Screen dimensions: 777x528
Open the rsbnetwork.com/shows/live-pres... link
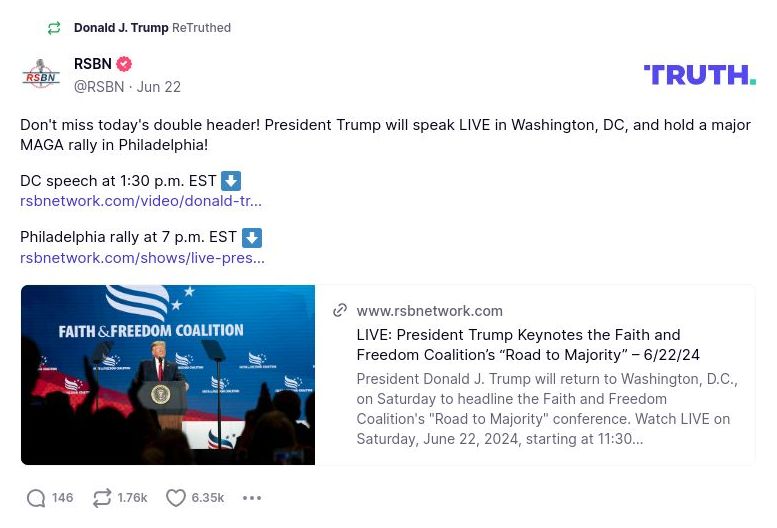(142, 258)
